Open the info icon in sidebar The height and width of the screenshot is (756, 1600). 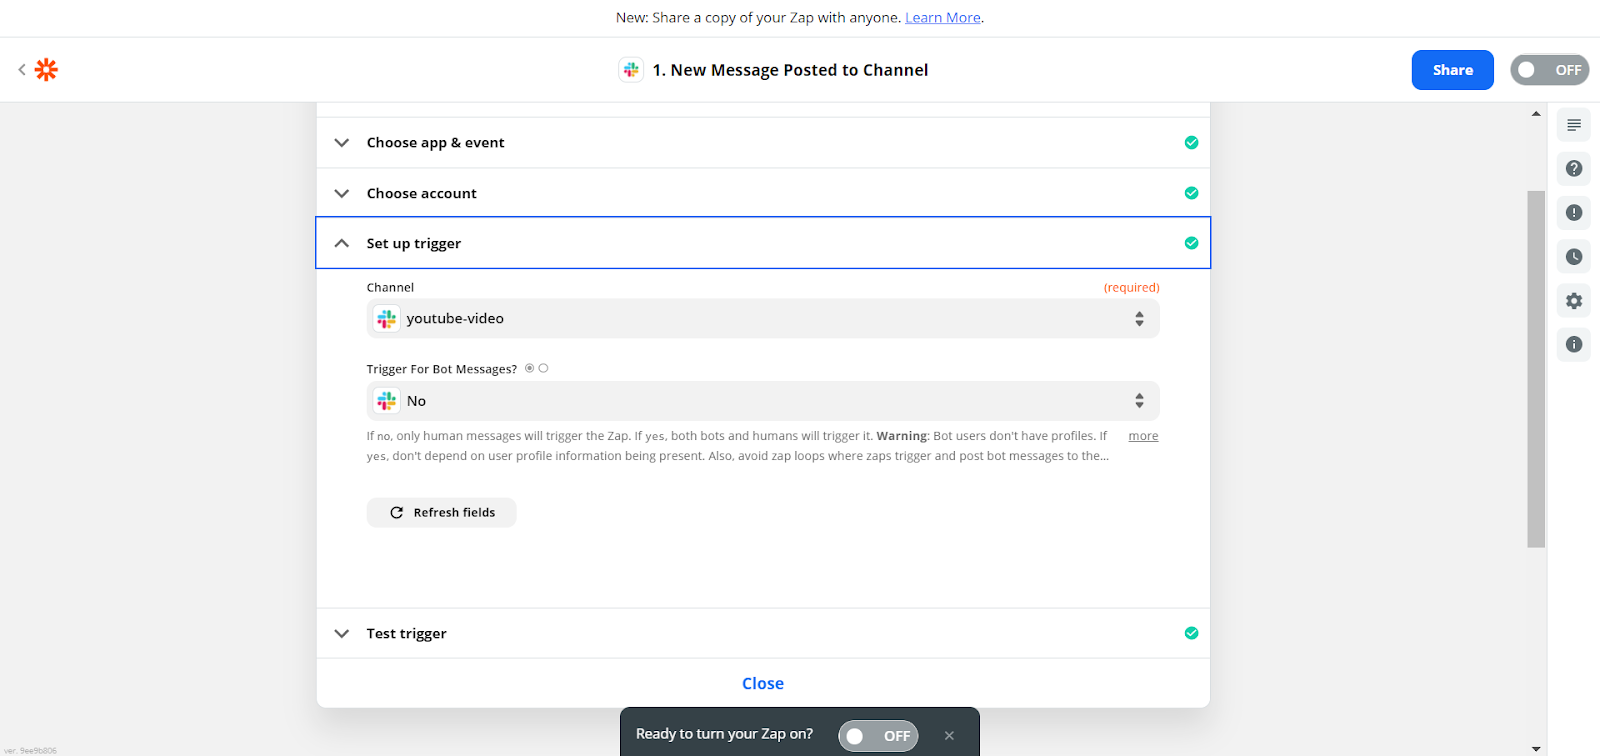1574,345
